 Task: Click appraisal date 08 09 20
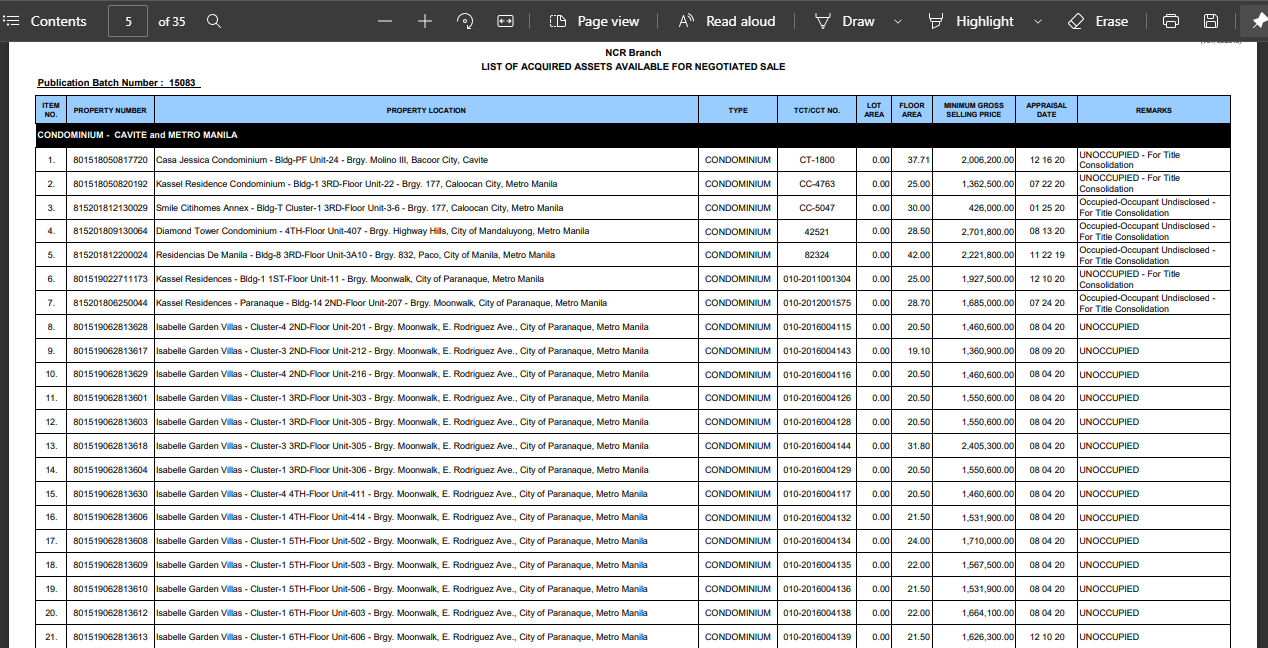1046,351
